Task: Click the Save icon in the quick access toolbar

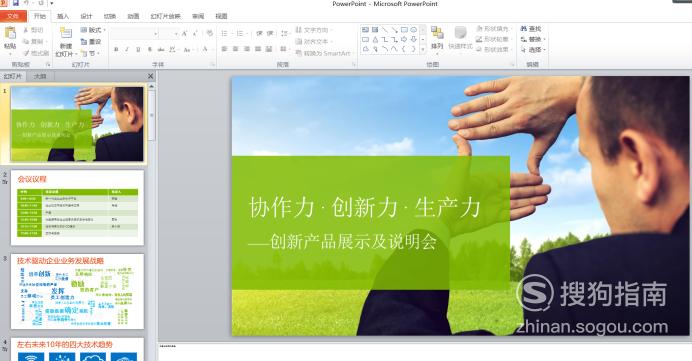Action: pos(16,4)
